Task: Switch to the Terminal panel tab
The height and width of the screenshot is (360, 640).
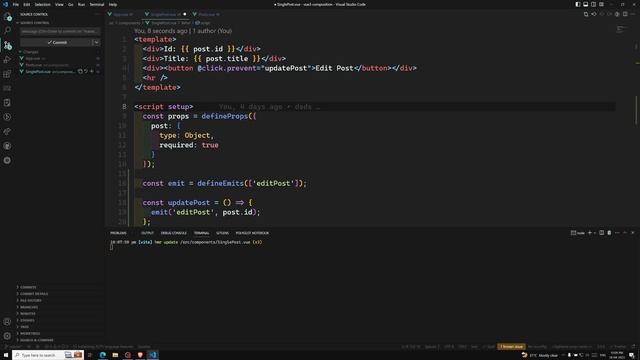Action: (x=201, y=233)
